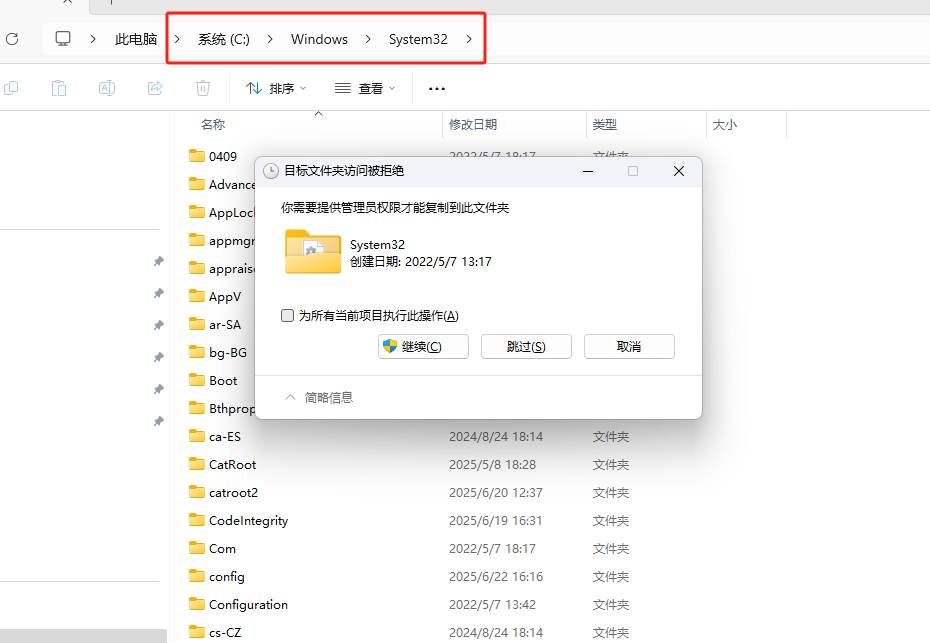Image resolution: width=930 pixels, height=643 pixels.
Task: Select the "catroot2" folder name
Action: pos(233,492)
